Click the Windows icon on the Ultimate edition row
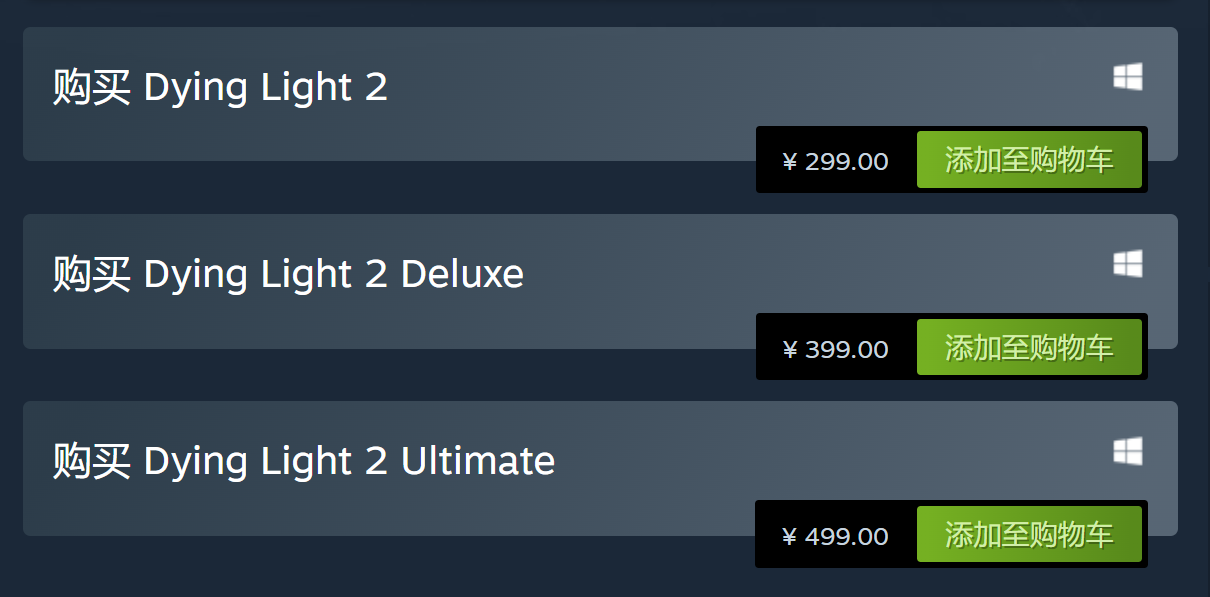The height and width of the screenshot is (597, 1210). pyautogui.click(x=1128, y=451)
